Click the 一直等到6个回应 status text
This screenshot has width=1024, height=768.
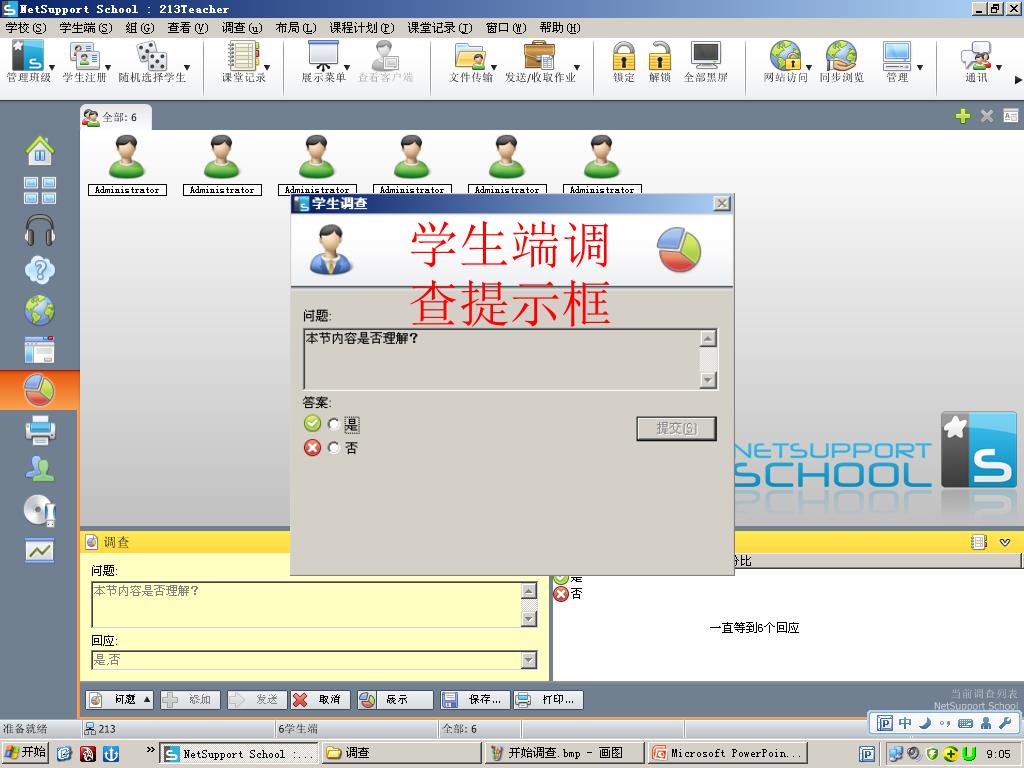[754, 628]
